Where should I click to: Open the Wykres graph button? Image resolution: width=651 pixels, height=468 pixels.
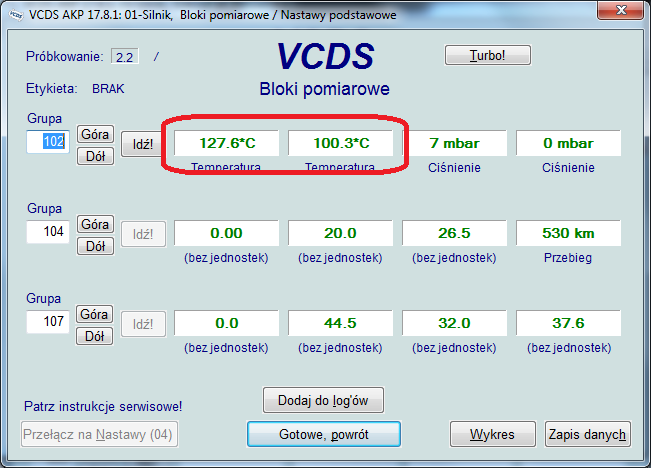(x=493, y=434)
